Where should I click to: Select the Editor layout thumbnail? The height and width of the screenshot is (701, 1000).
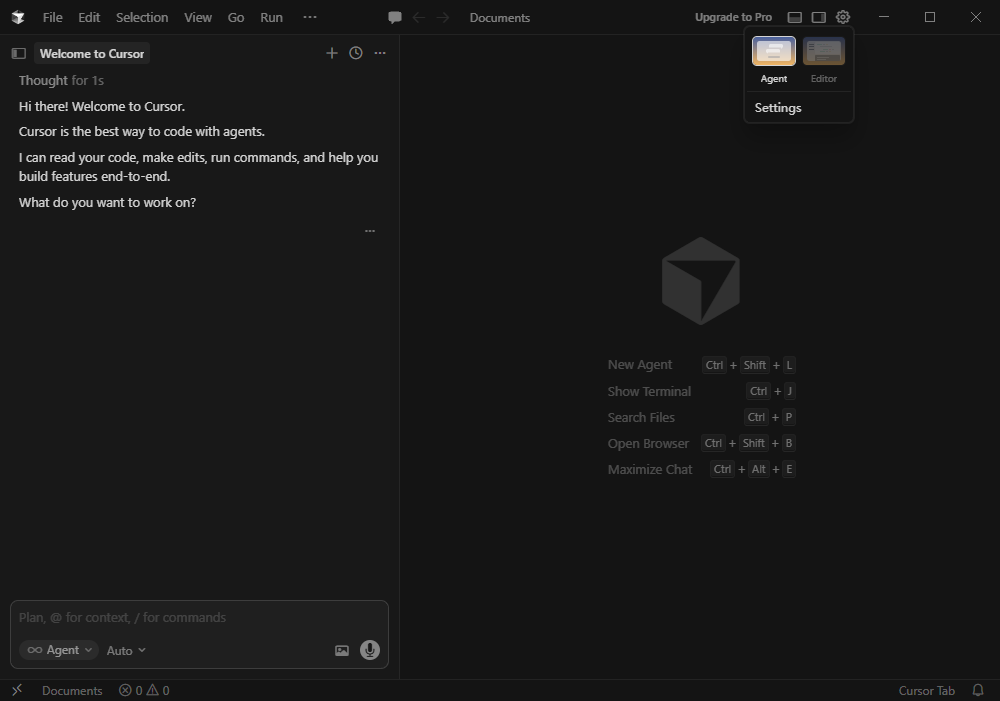(x=824, y=52)
